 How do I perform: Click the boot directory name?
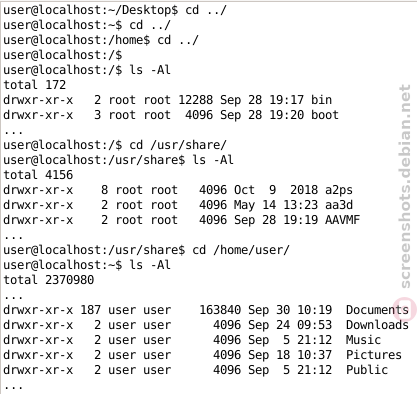pyautogui.click(x=325, y=115)
